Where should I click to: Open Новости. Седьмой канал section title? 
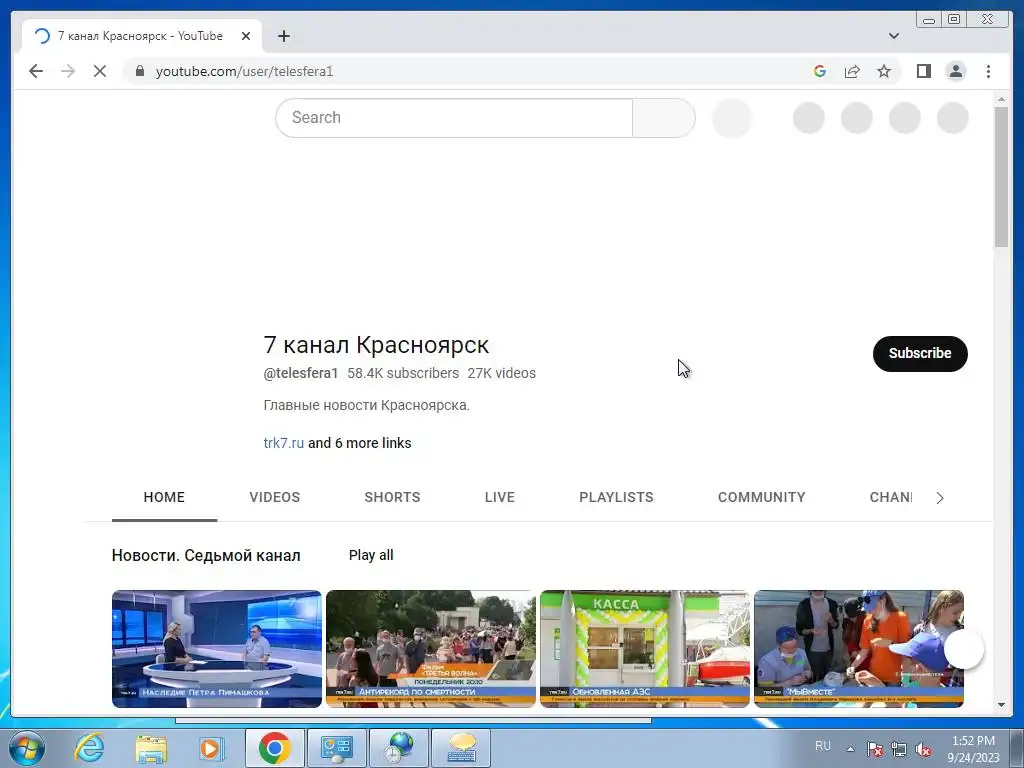click(x=206, y=555)
